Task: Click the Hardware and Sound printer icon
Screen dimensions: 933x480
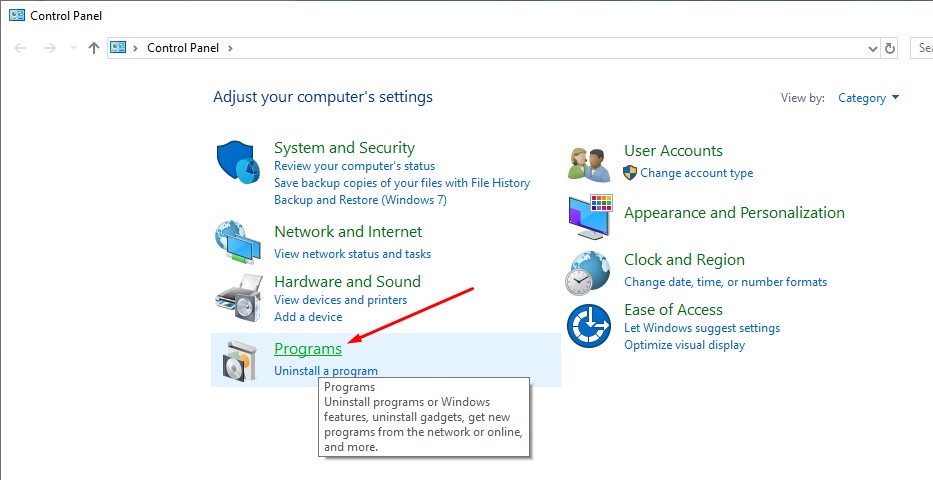Action: click(238, 297)
